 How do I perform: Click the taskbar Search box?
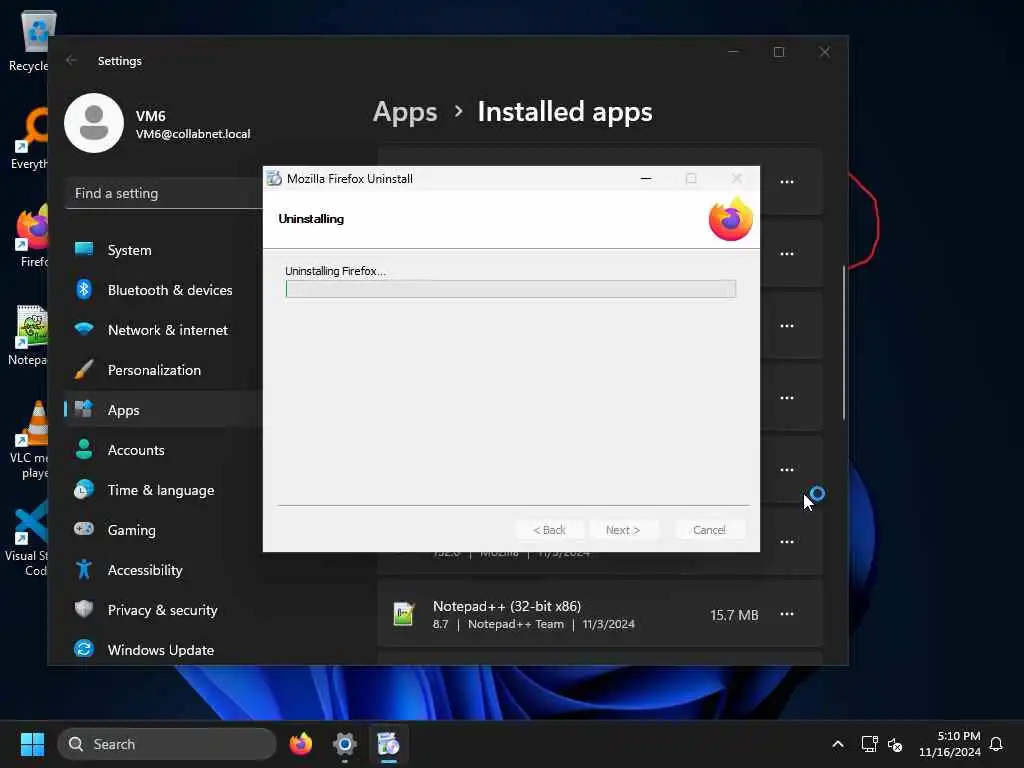point(167,744)
